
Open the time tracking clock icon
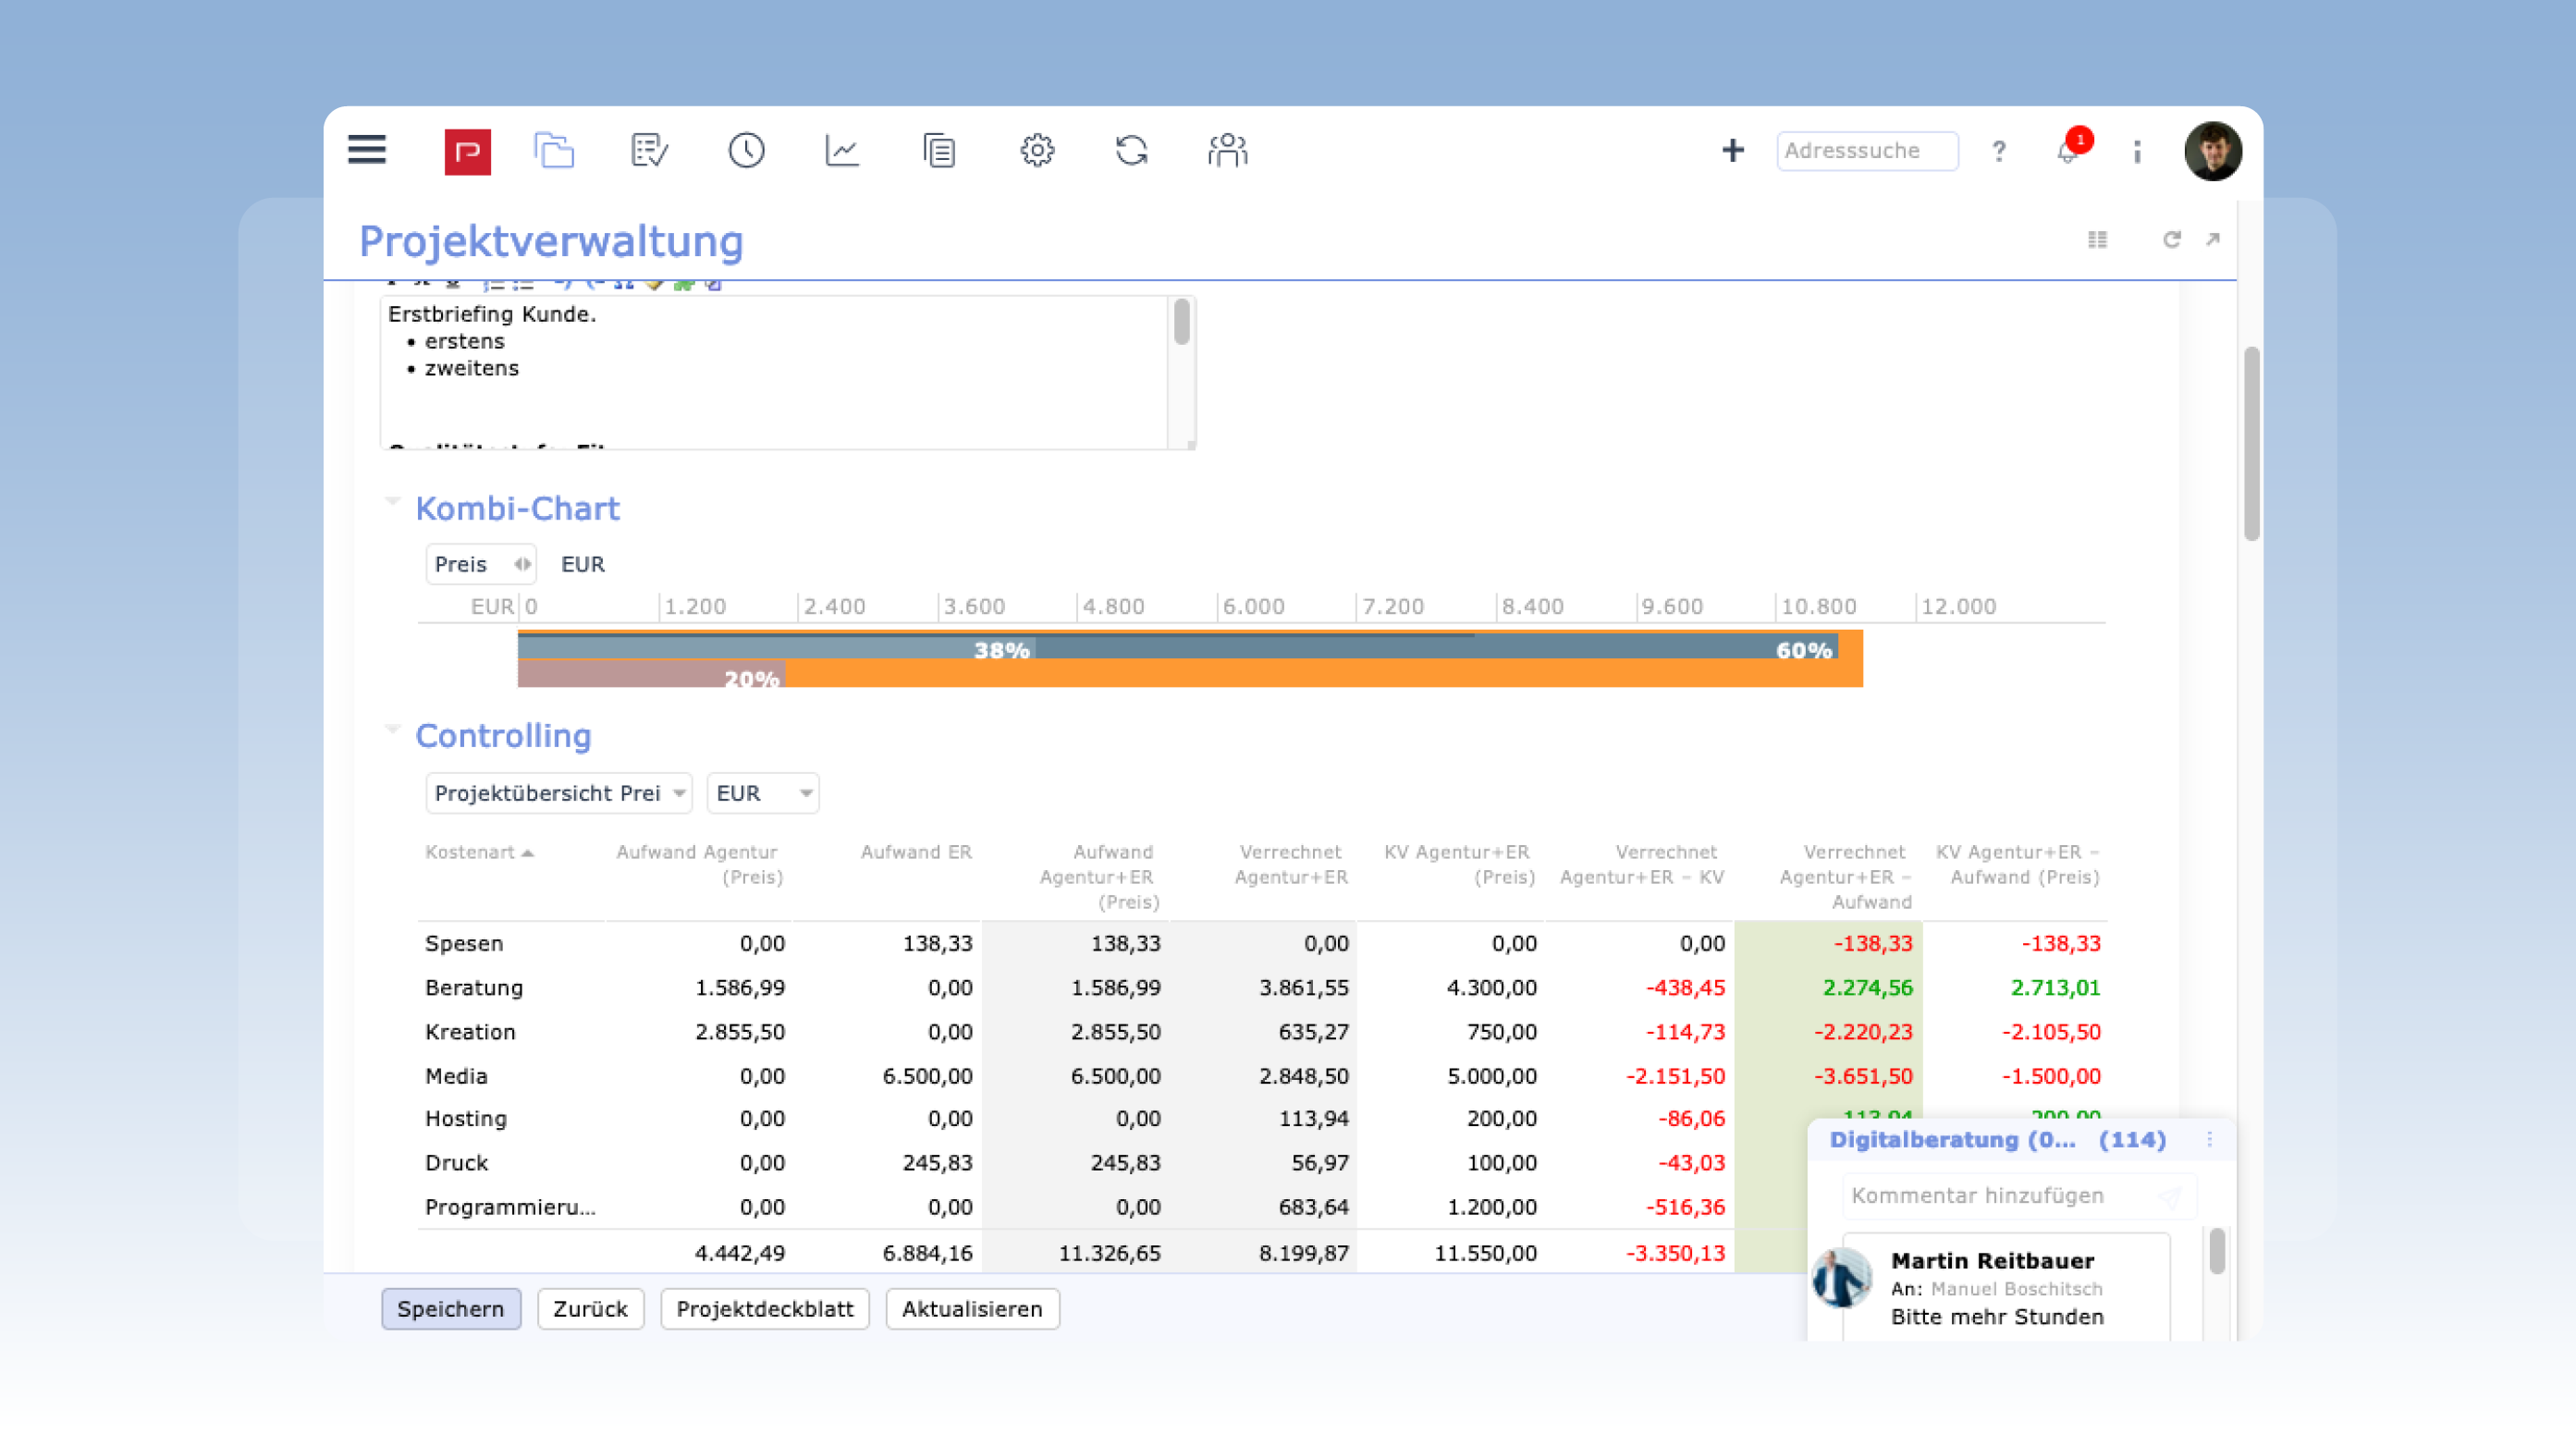click(746, 151)
